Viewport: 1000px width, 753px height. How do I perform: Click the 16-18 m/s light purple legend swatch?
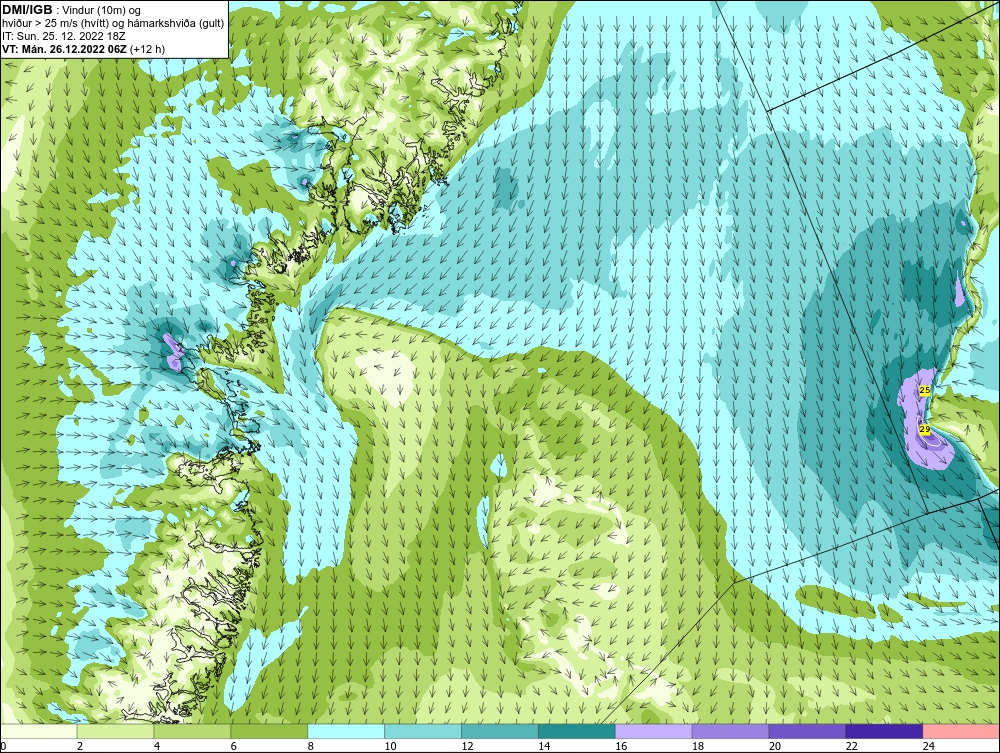click(x=654, y=731)
